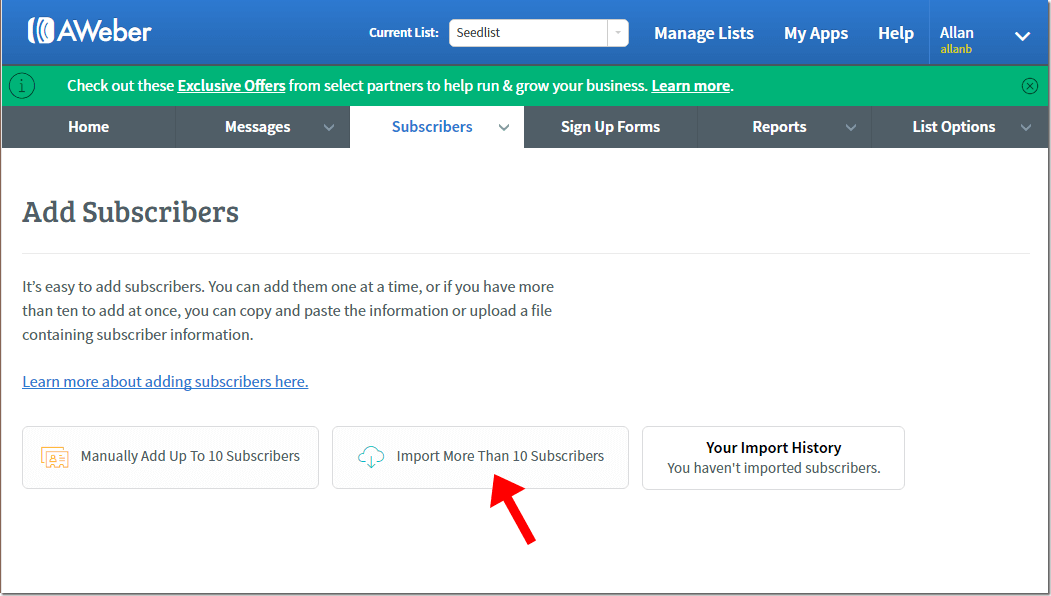Open Your Import History card

[x=773, y=457]
